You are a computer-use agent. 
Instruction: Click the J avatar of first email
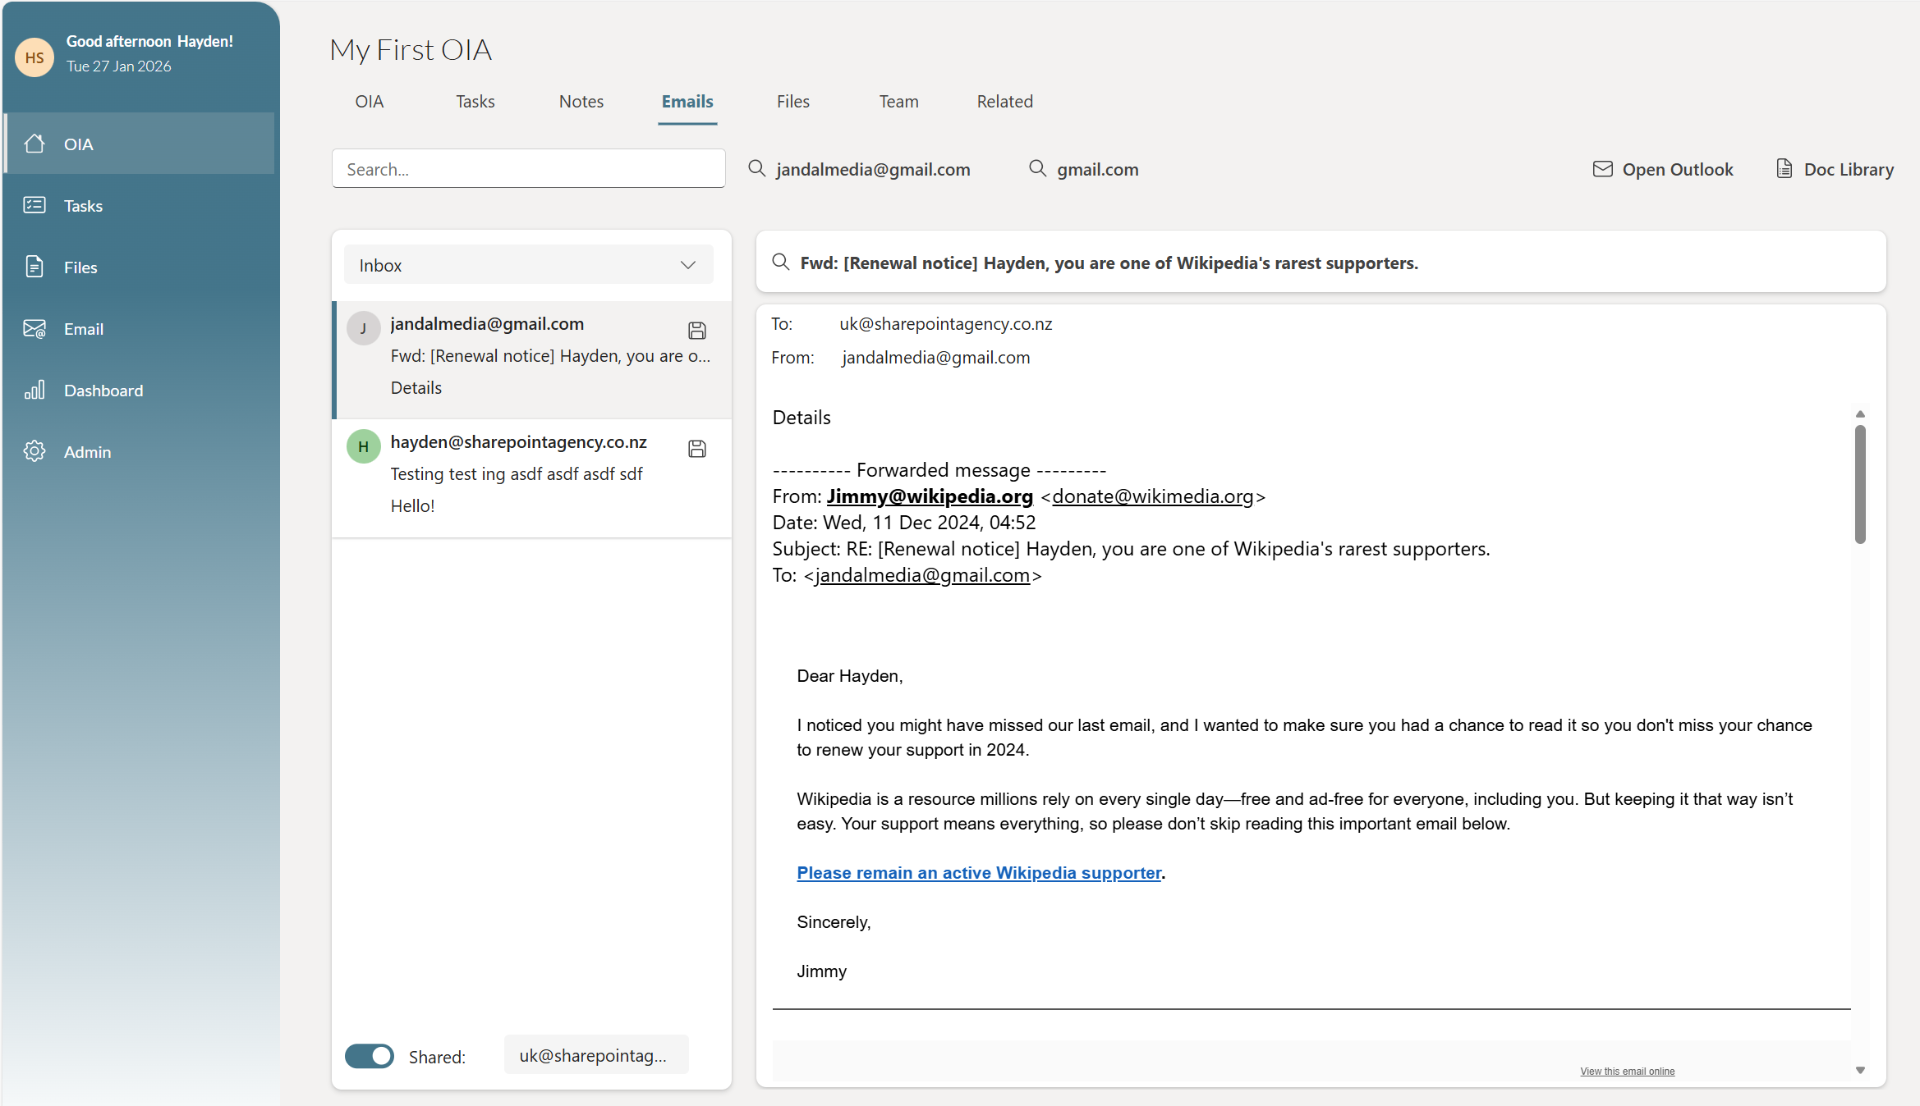(x=363, y=328)
